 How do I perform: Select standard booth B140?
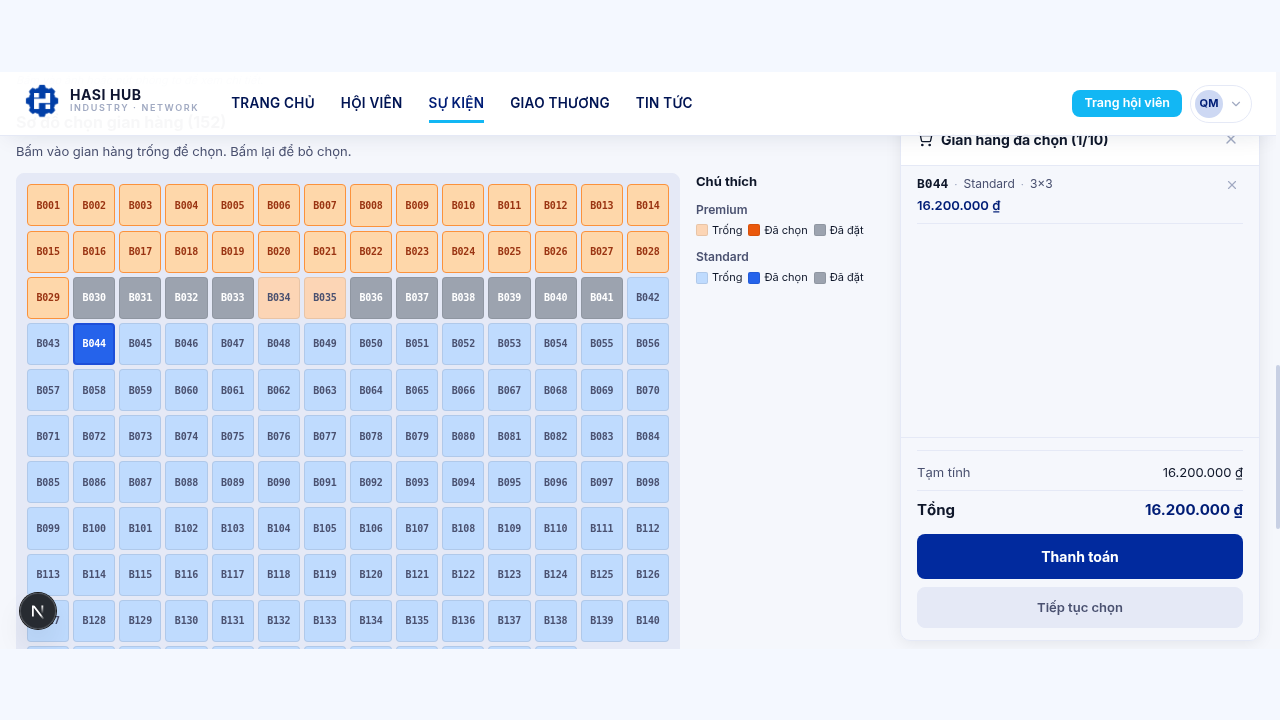coord(648,621)
